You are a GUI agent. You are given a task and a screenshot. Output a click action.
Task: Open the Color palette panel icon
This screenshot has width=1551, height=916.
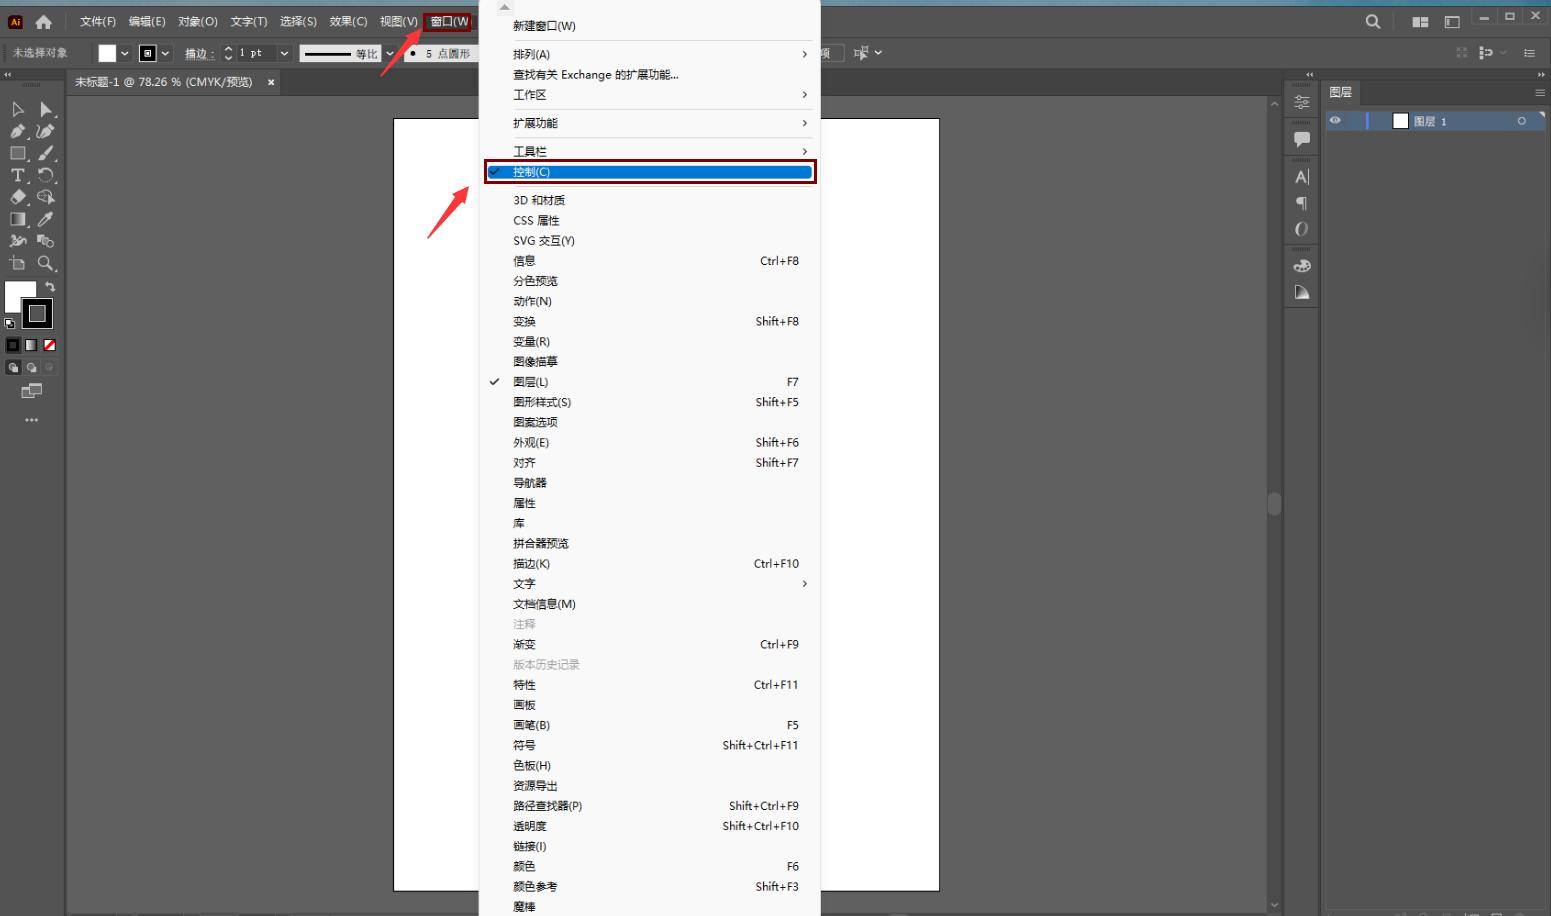1301,266
